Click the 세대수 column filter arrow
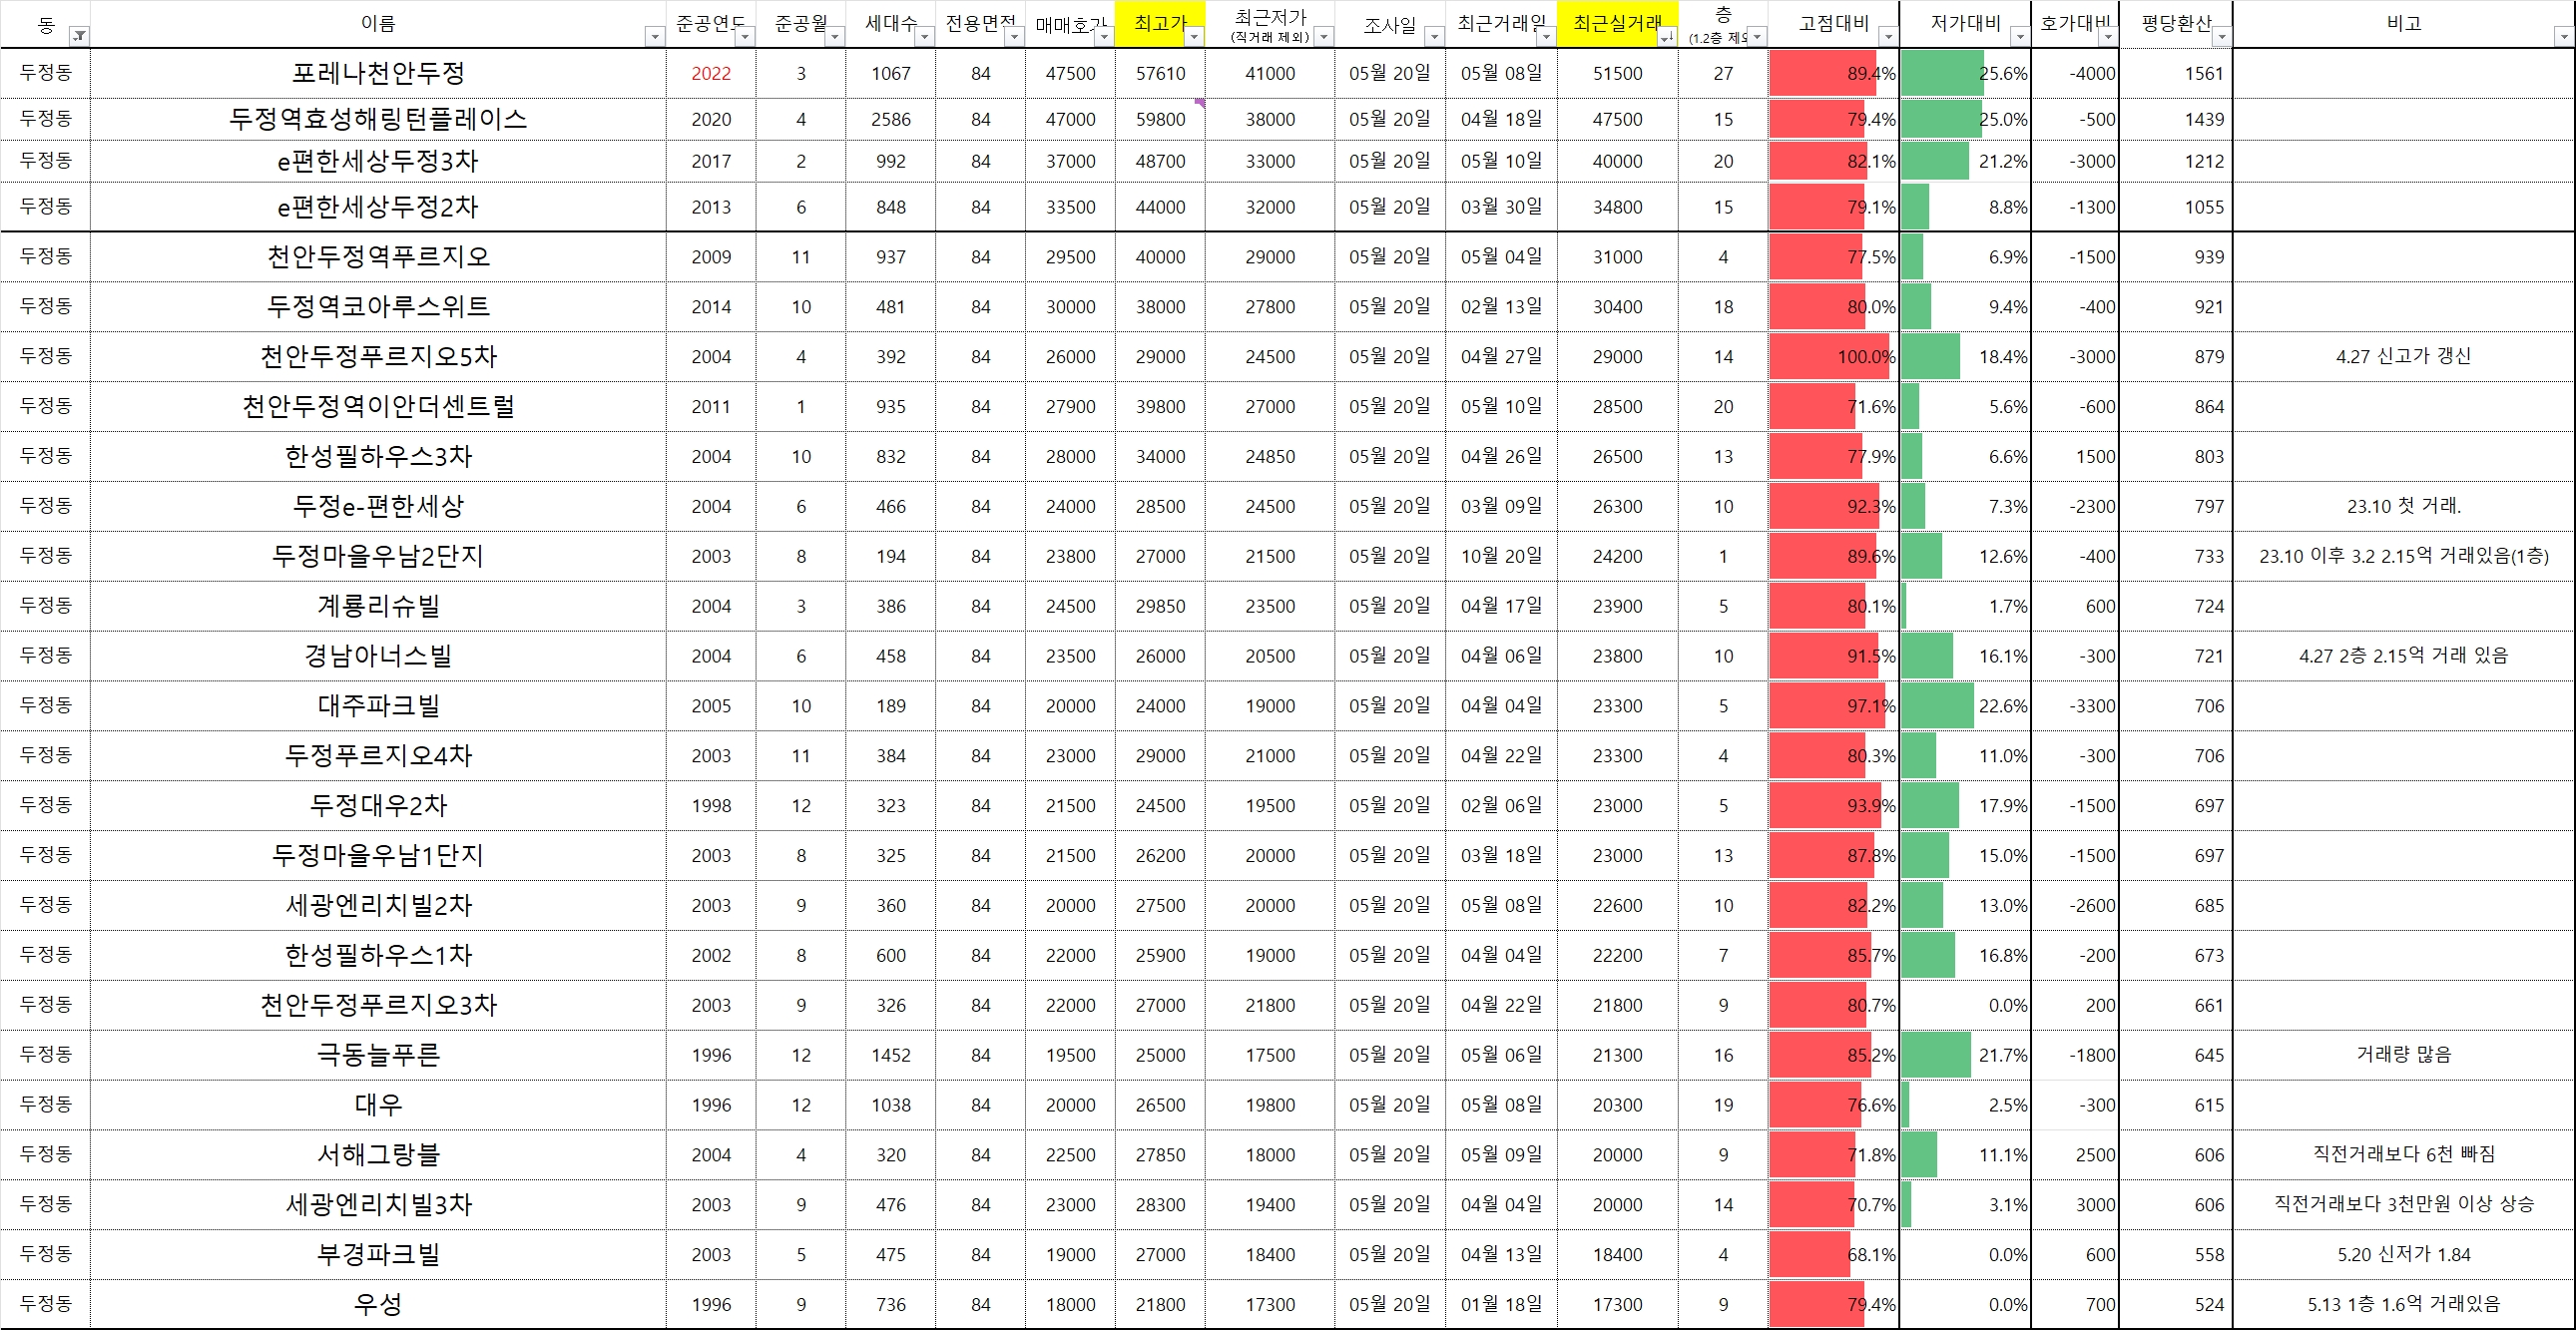This screenshot has height=1330, width=2576. click(925, 37)
